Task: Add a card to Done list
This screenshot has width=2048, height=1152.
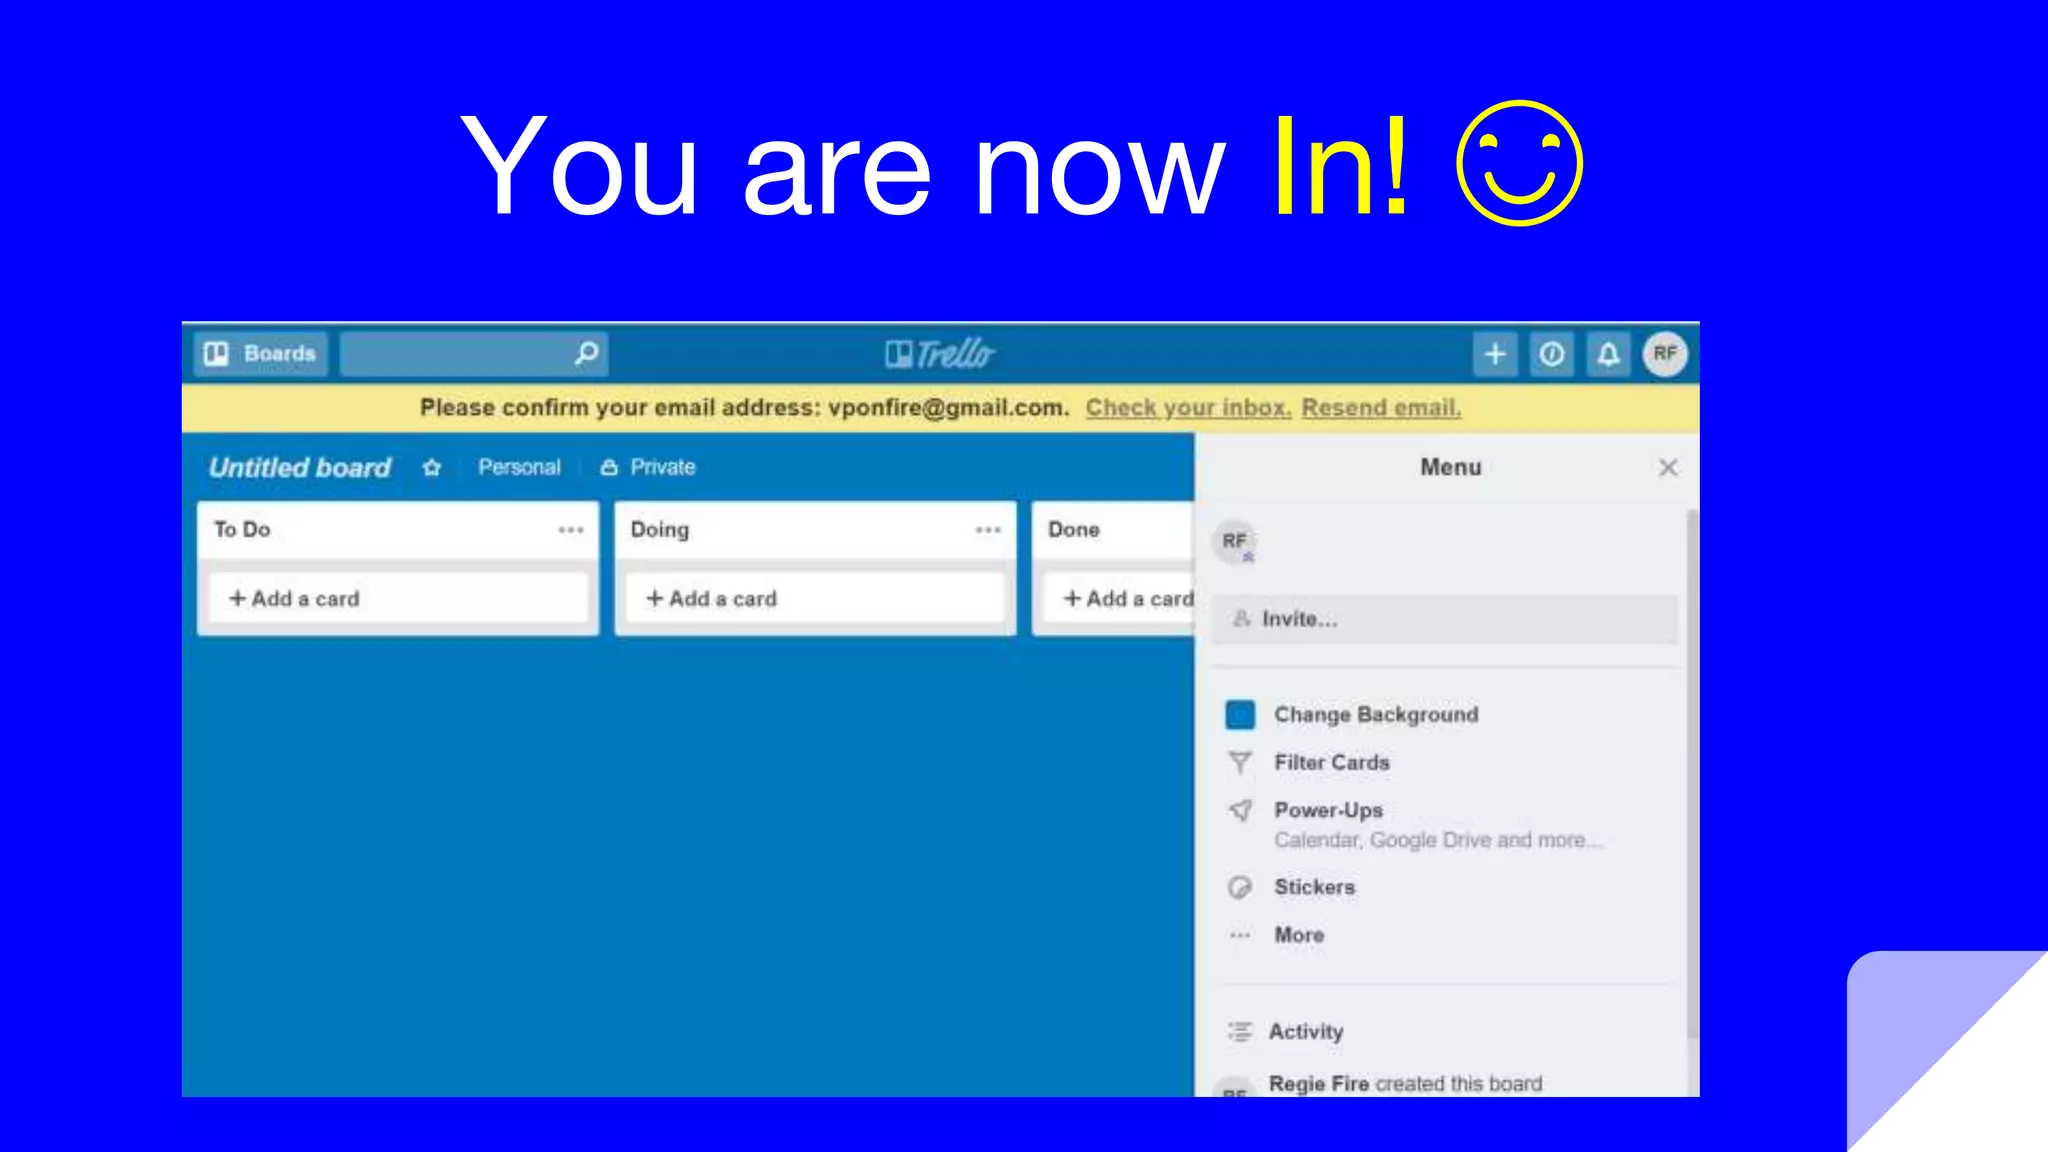Action: click(x=1119, y=599)
